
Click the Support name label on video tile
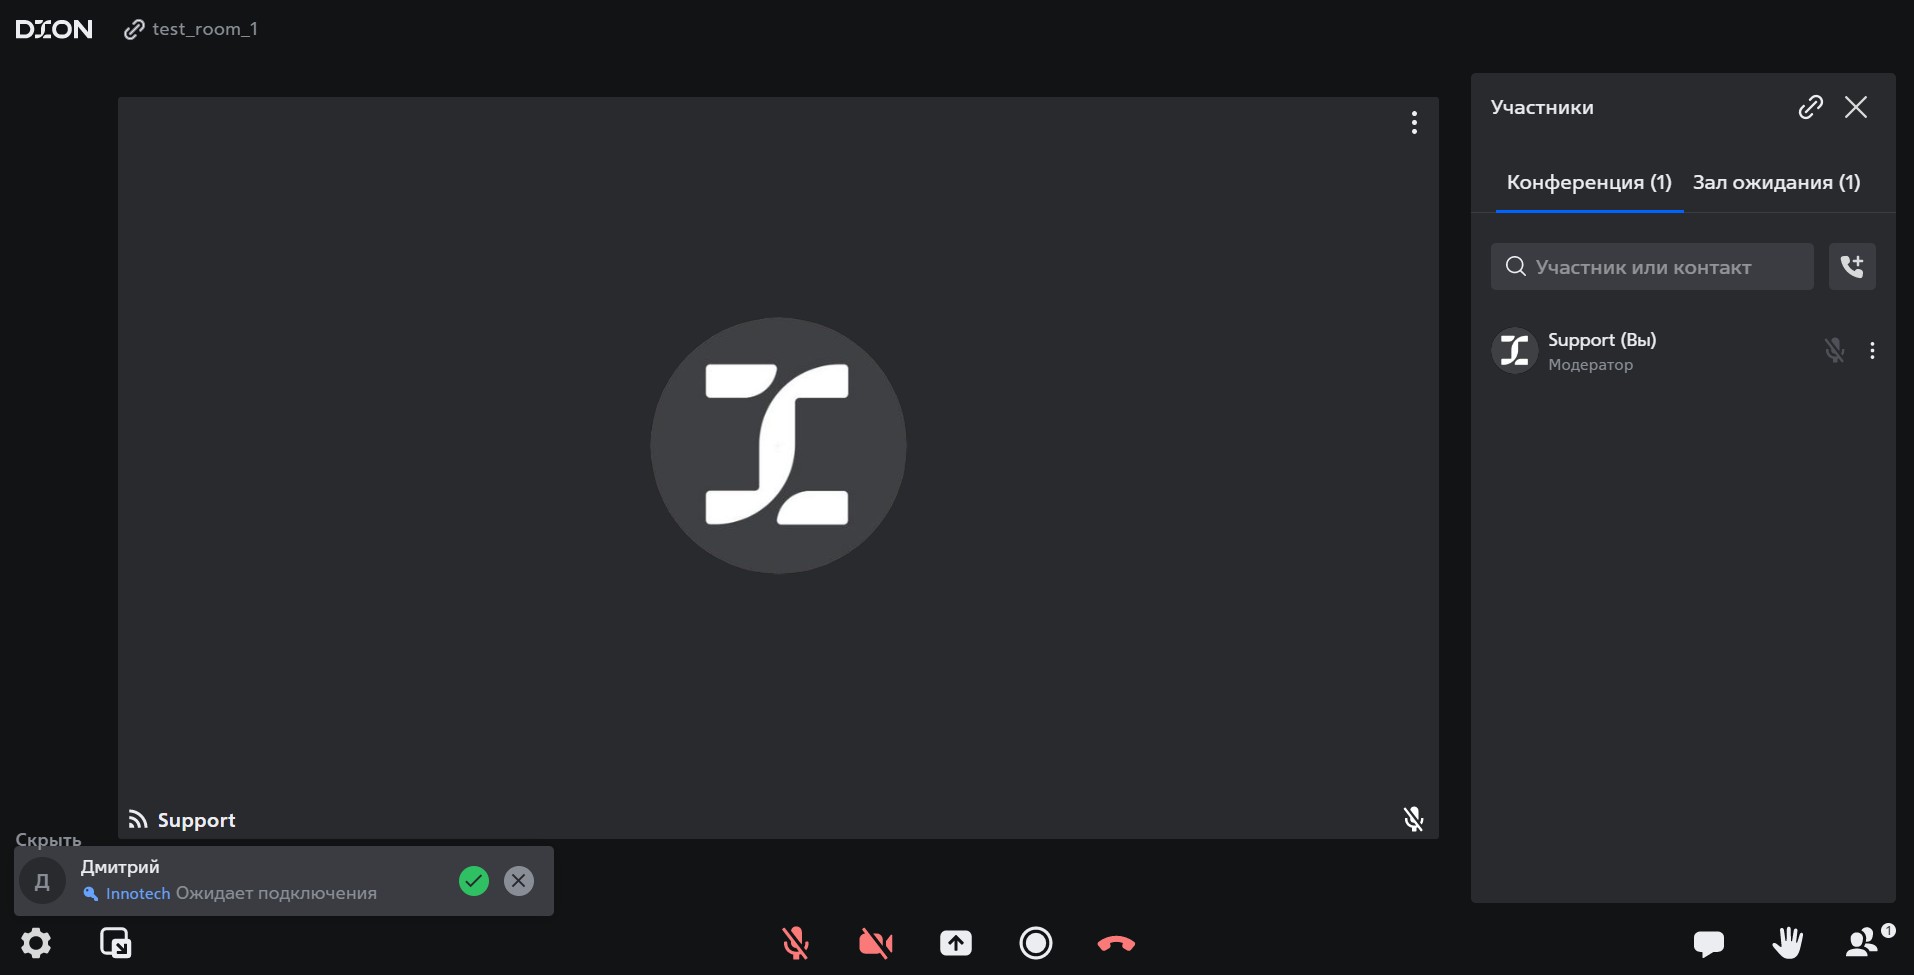coord(196,820)
